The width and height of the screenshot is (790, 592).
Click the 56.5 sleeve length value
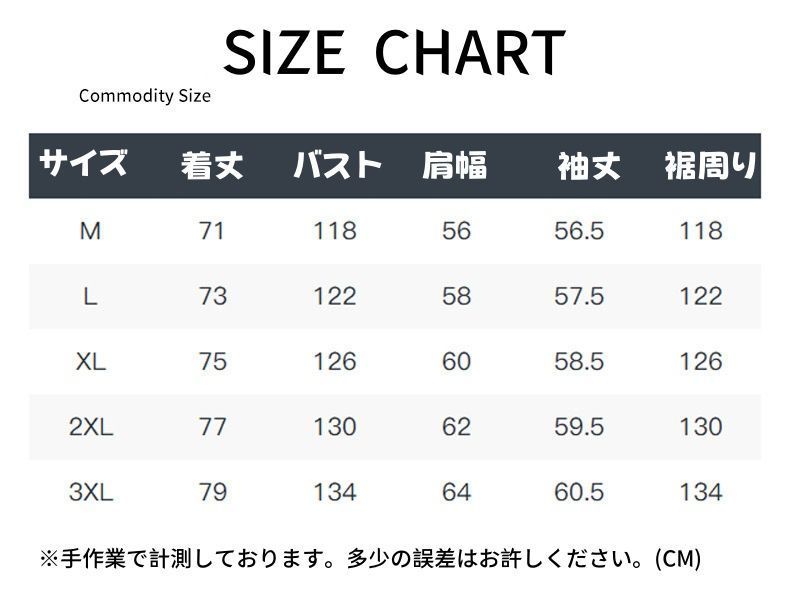coord(579,231)
